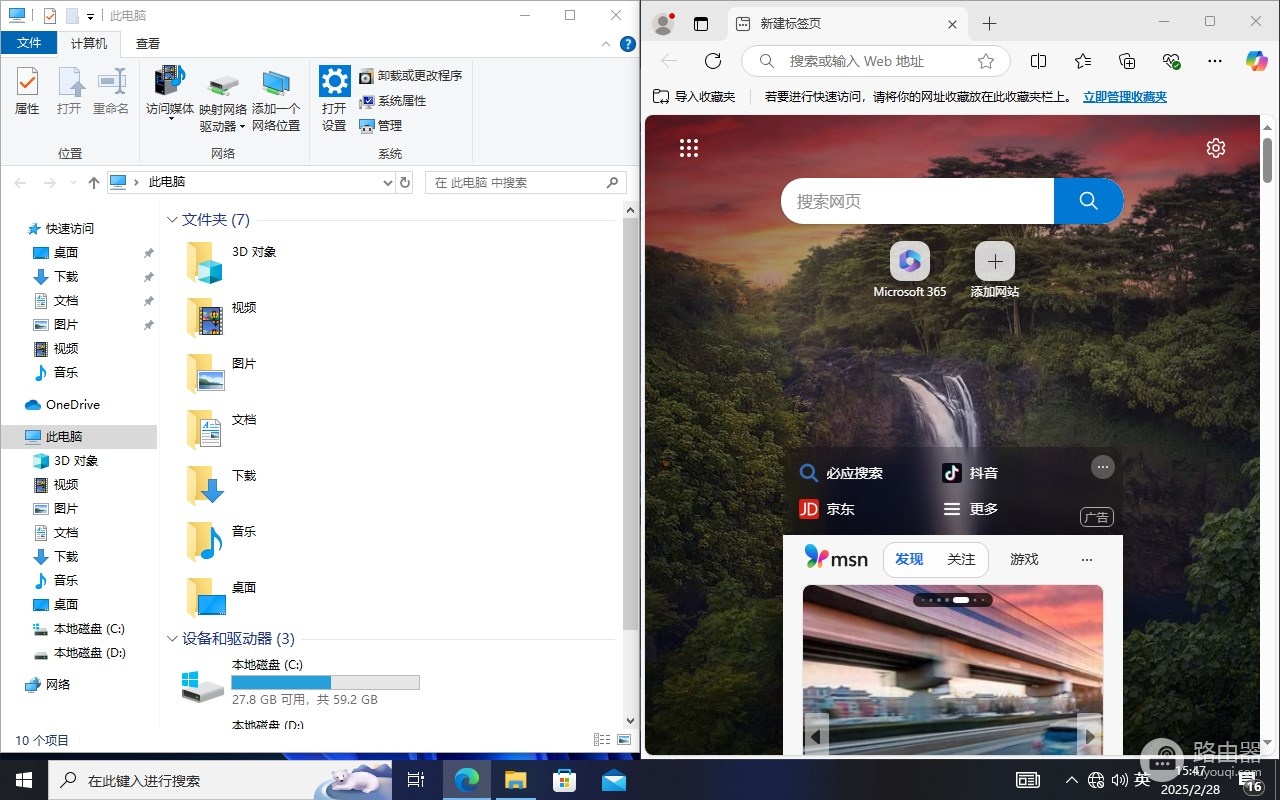Open the Copilot icon in Edge

click(x=1257, y=61)
